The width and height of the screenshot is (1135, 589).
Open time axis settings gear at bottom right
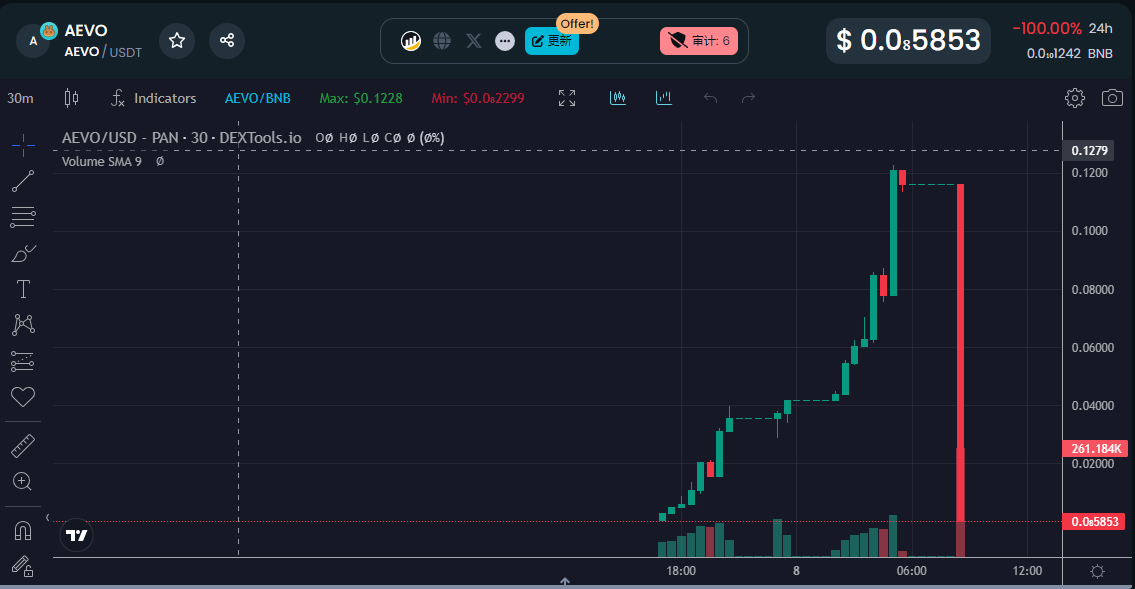pyautogui.click(x=1097, y=571)
